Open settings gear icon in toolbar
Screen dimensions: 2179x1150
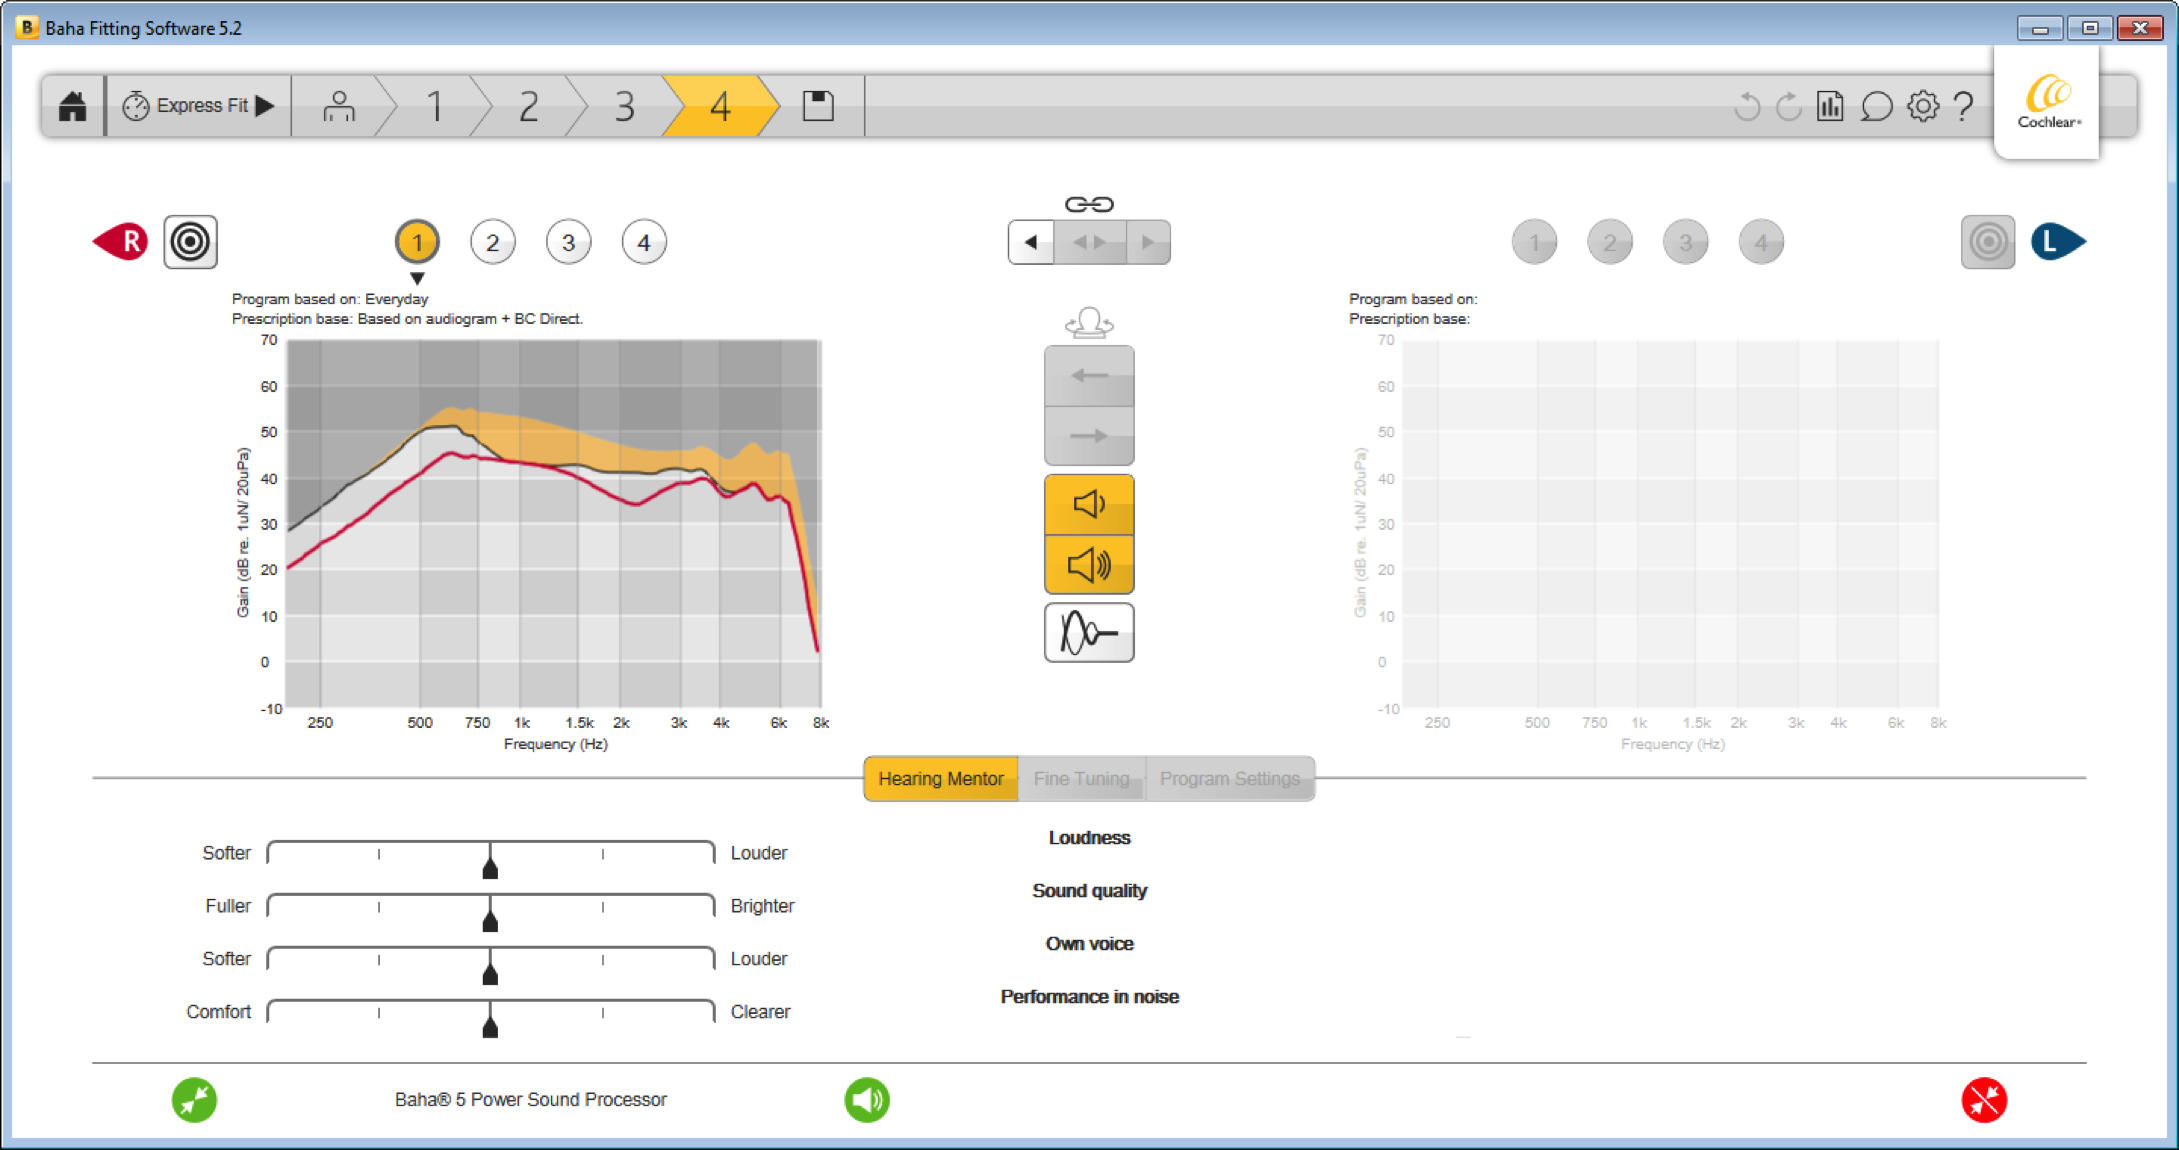click(x=1922, y=106)
